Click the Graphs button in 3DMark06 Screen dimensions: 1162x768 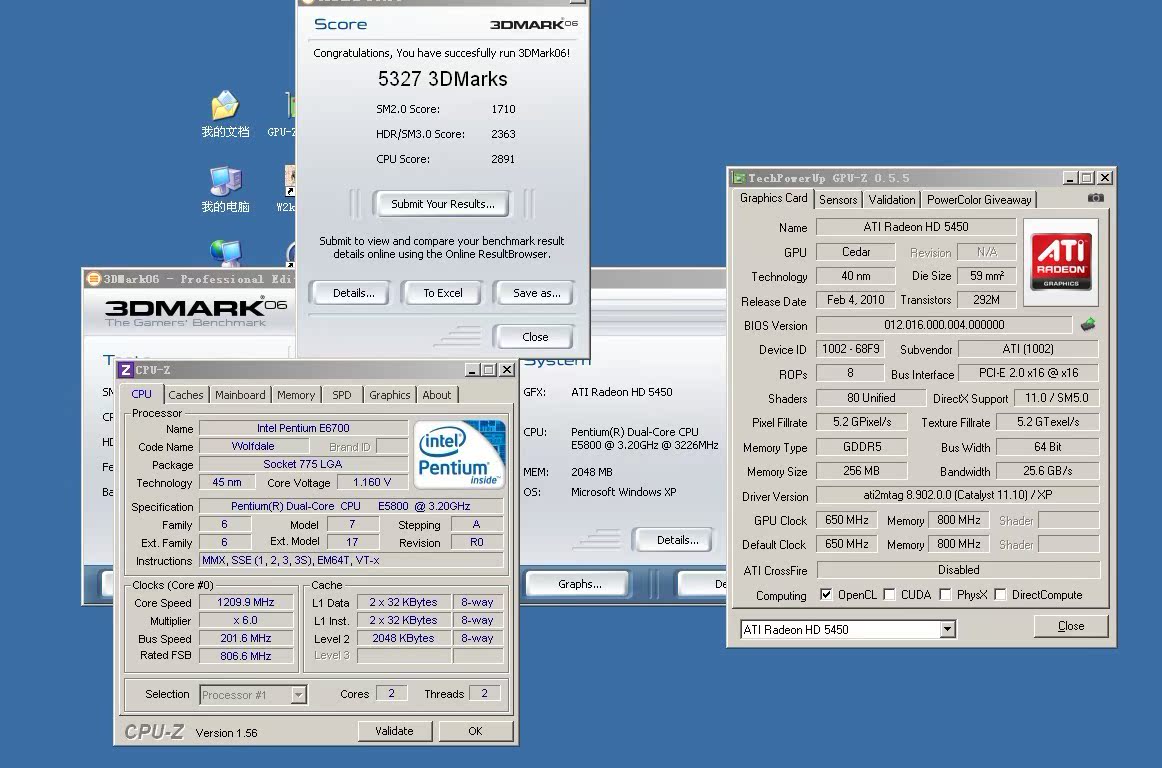click(579, 584)
